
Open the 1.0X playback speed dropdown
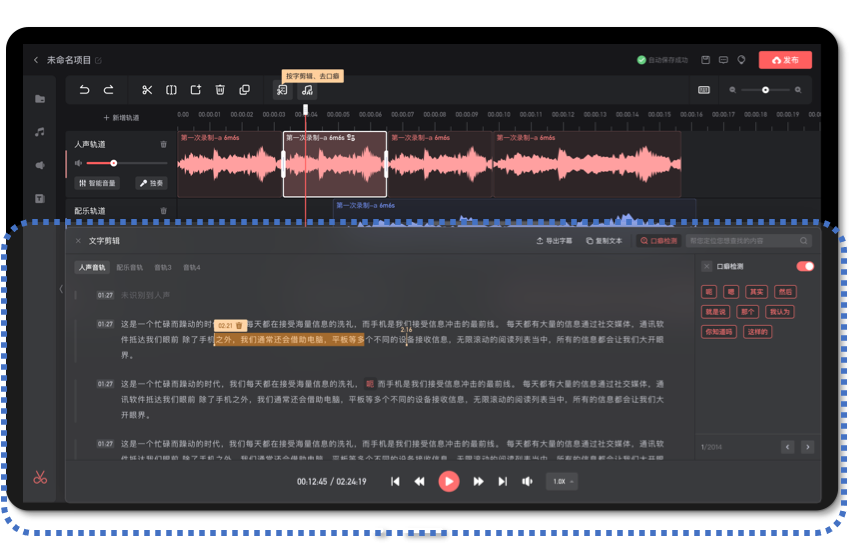point(562,481)
